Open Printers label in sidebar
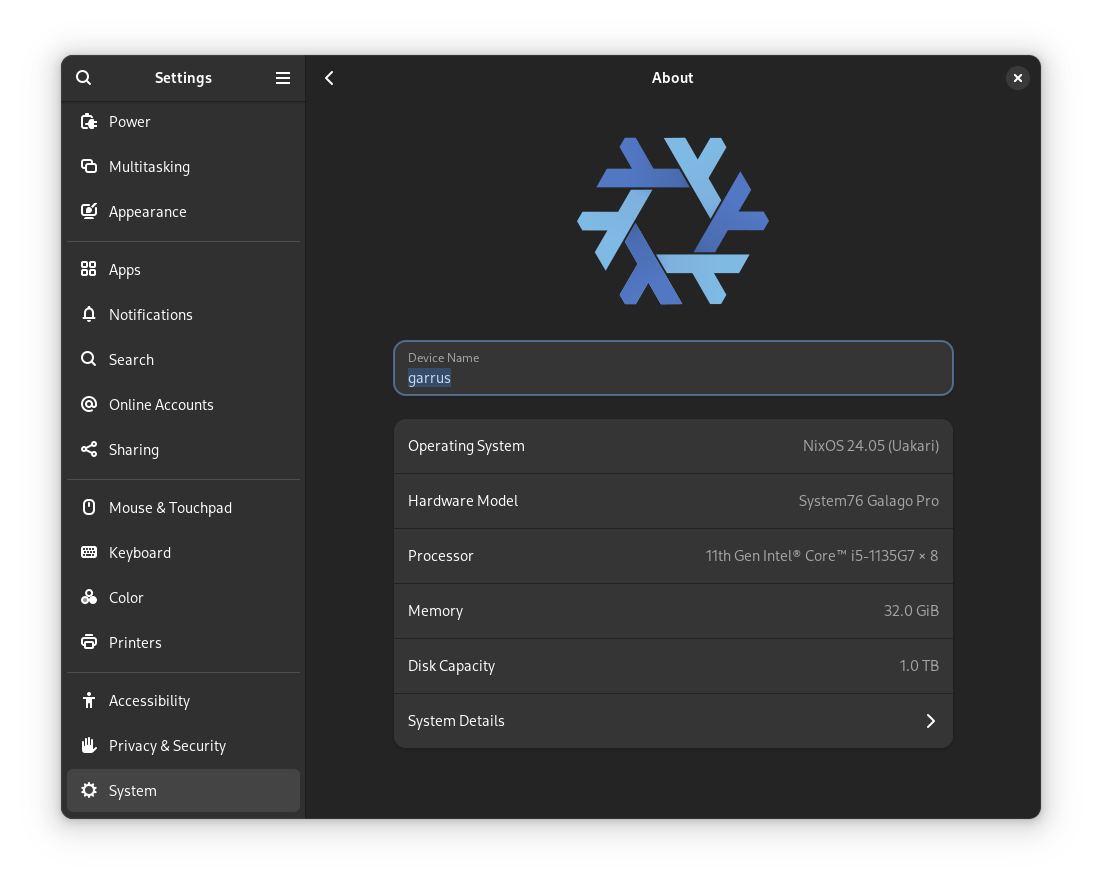1102x886 pixels. 135,643
